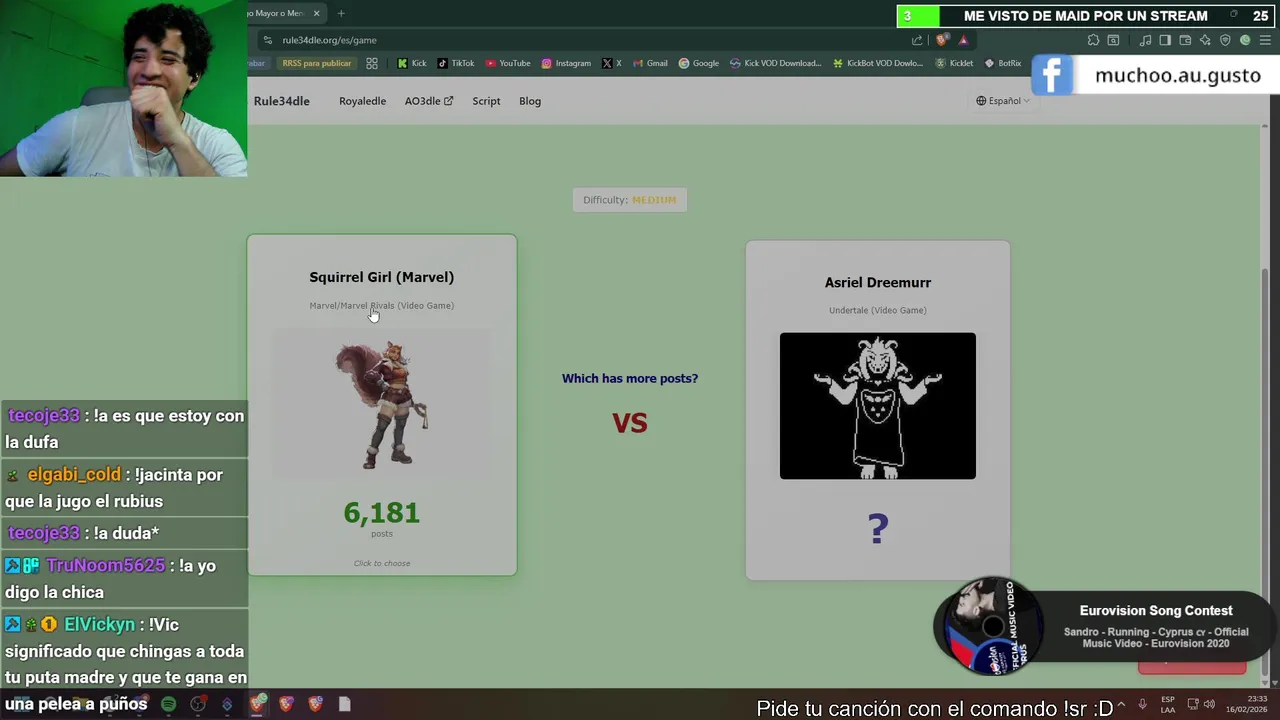This screenshot has height=720, width=1280.
Task: Click Marvel/Marvel Rivals (Video Game) subtitle
Action: 382,306
